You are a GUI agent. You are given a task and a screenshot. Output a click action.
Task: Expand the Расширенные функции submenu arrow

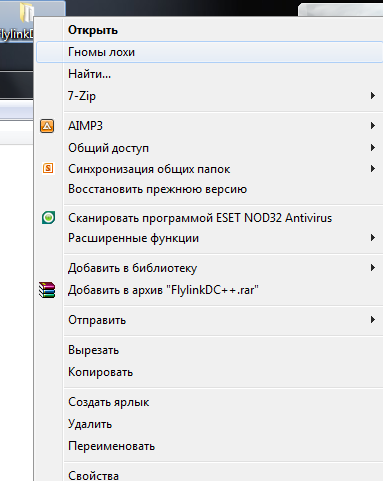coord(373,238)
